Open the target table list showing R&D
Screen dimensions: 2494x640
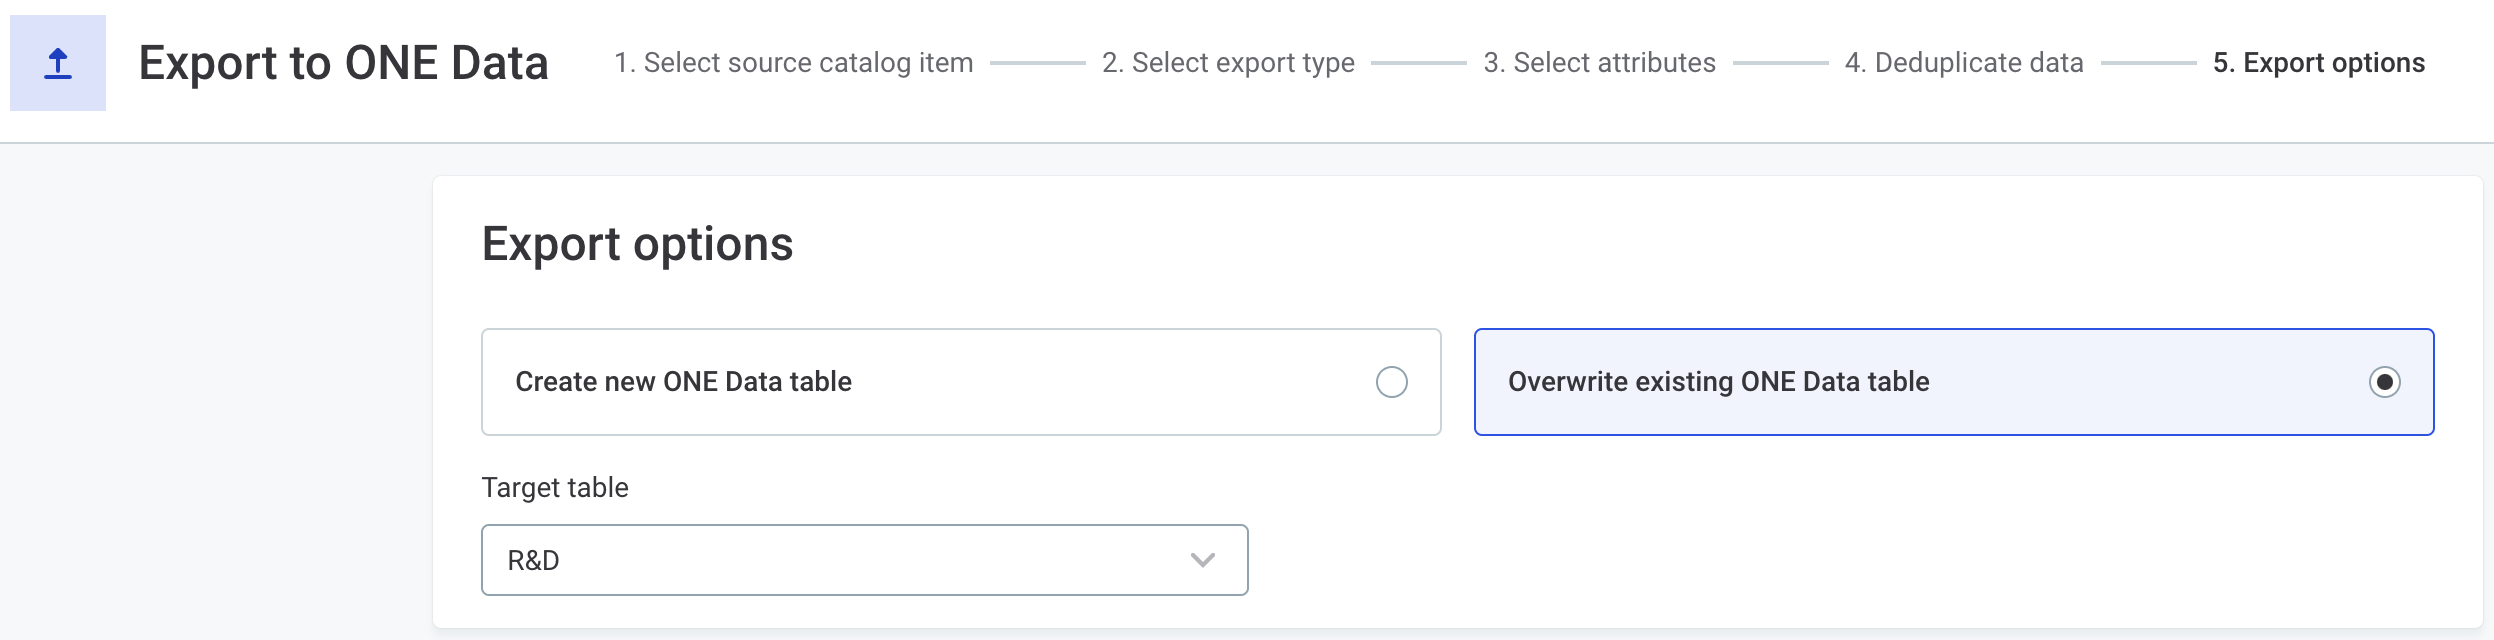coord(865,560)
